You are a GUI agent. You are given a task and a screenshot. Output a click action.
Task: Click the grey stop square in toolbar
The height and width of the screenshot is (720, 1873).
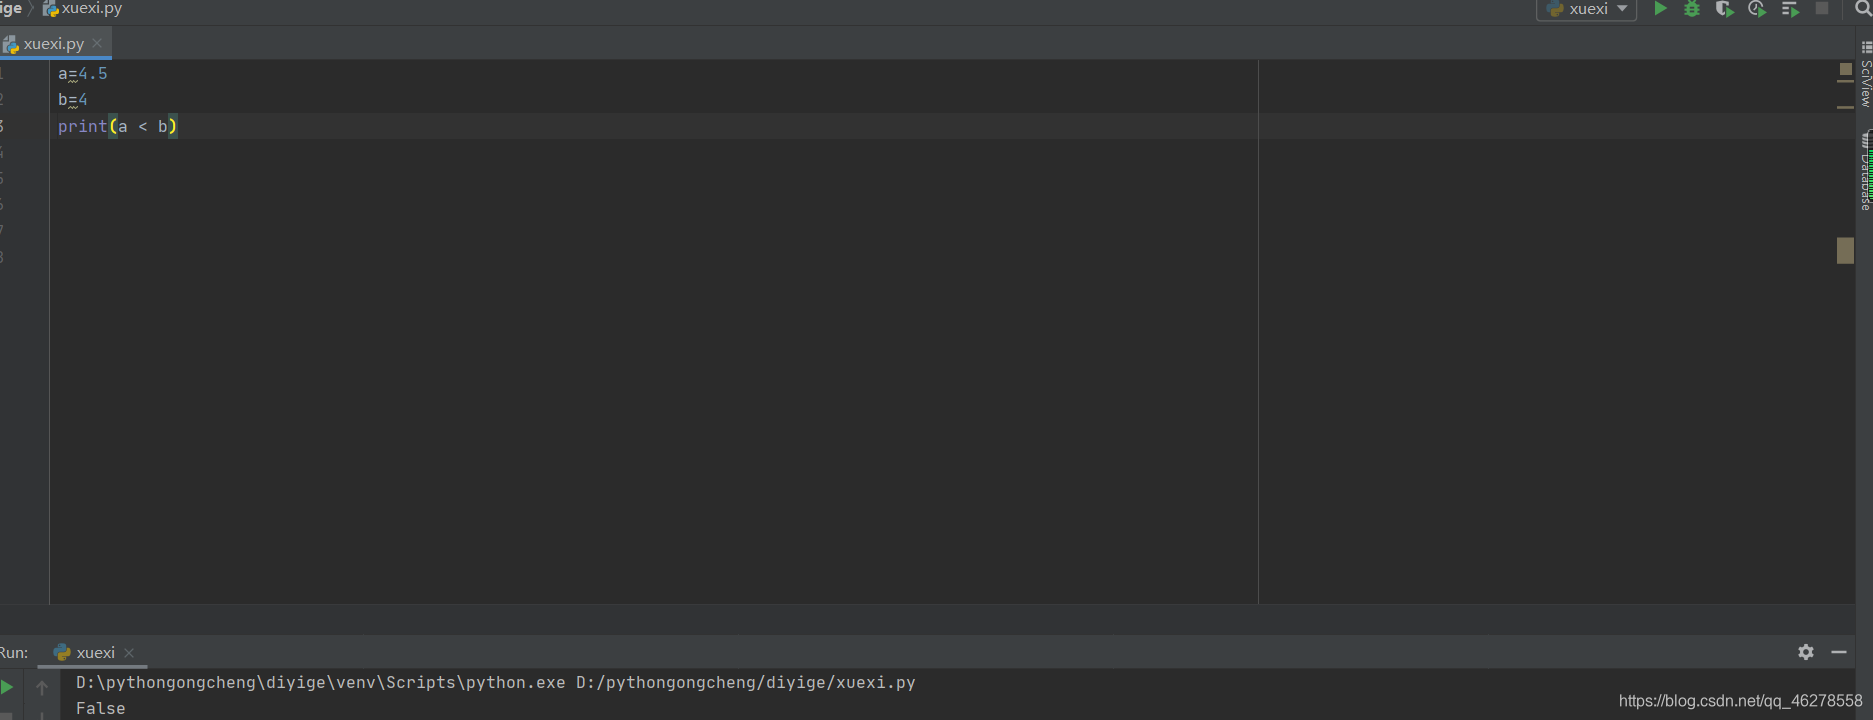tap(1822, 8)
